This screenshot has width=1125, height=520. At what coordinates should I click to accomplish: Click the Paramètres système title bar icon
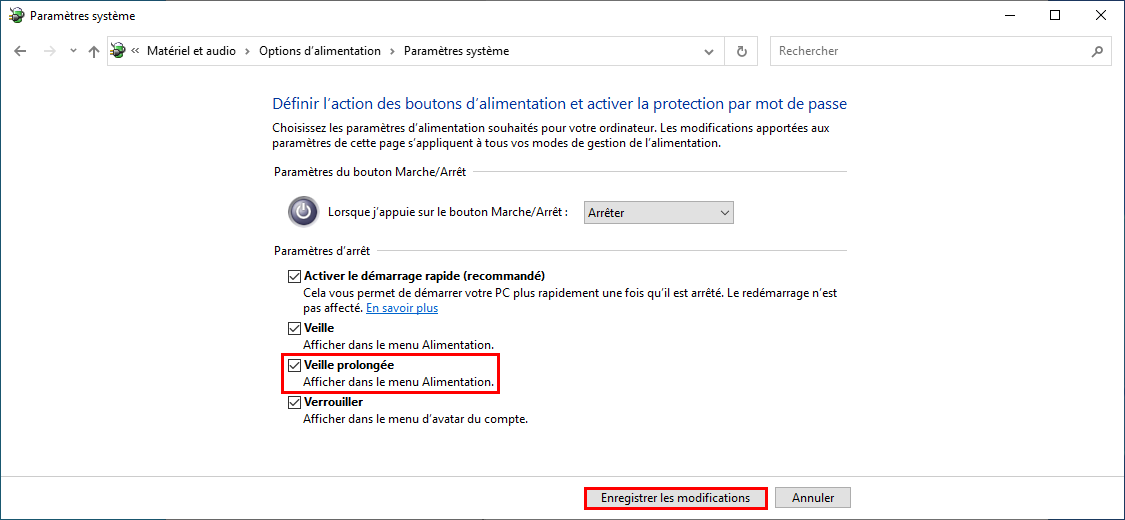[14, 15]
